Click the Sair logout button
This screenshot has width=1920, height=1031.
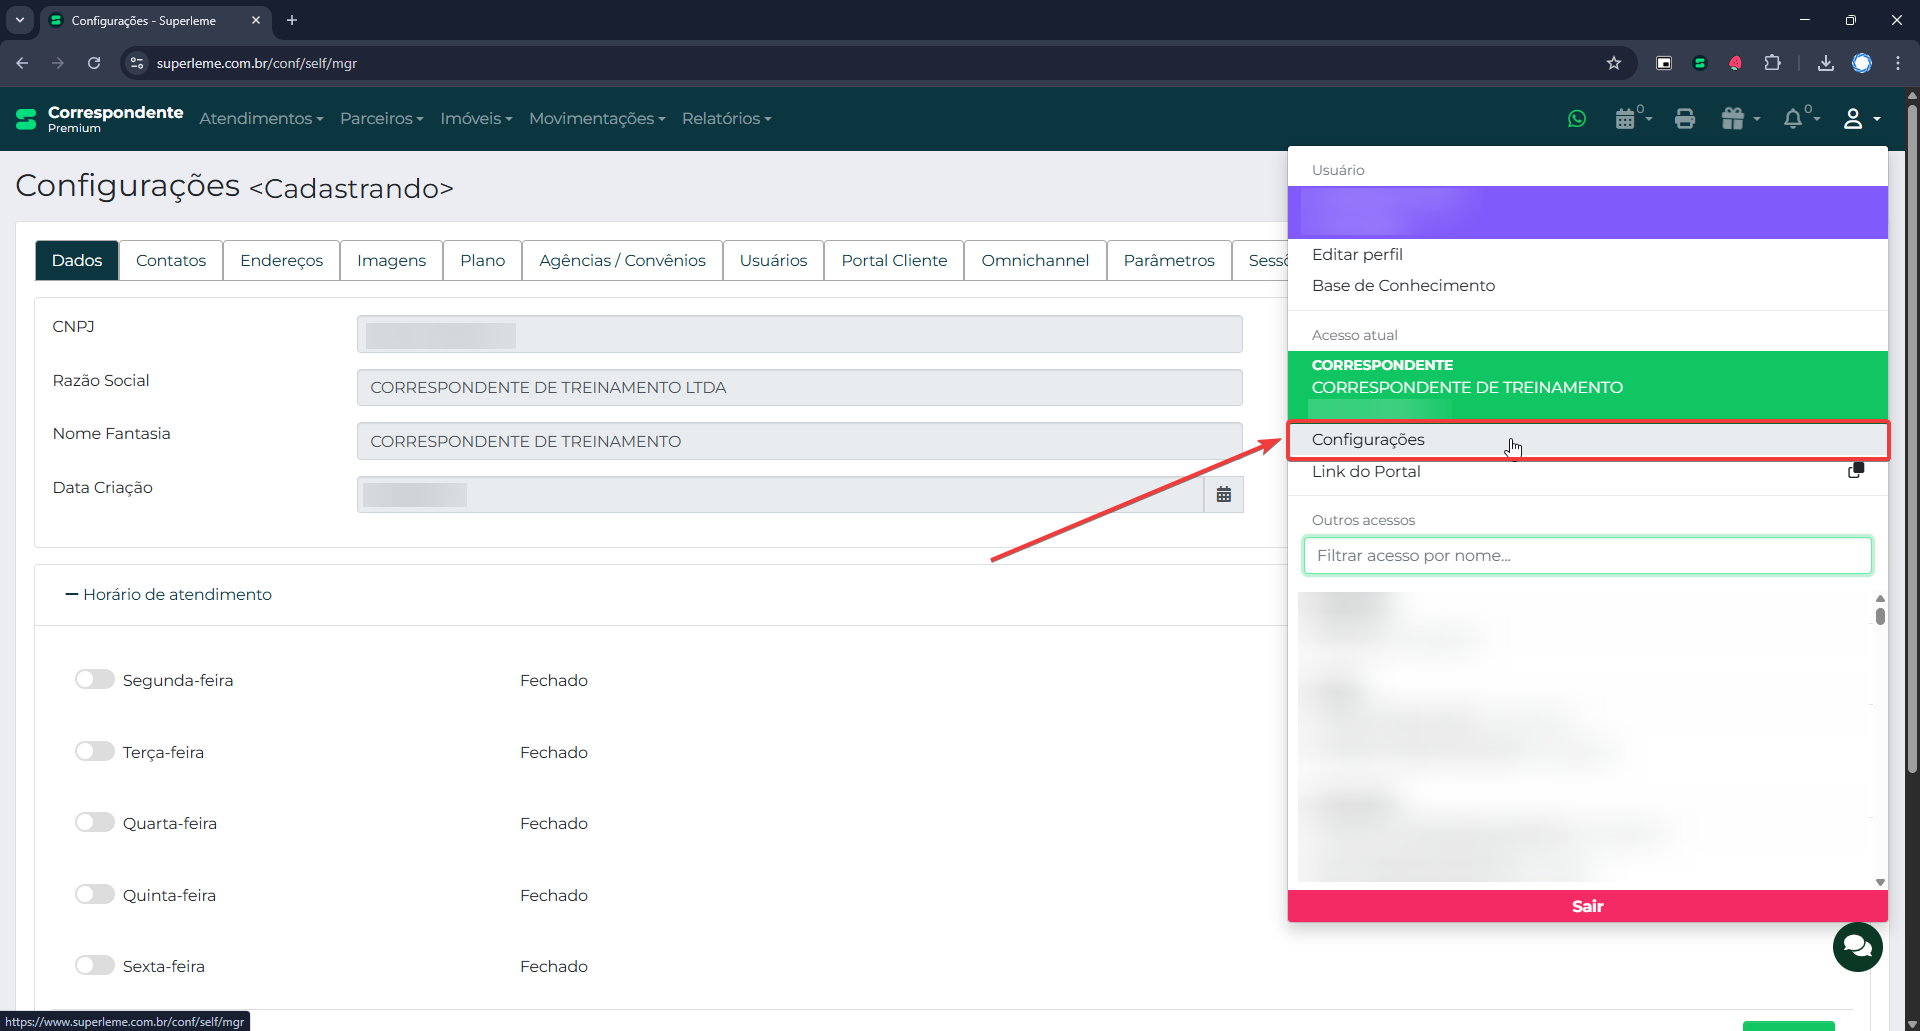[1587, 906]
